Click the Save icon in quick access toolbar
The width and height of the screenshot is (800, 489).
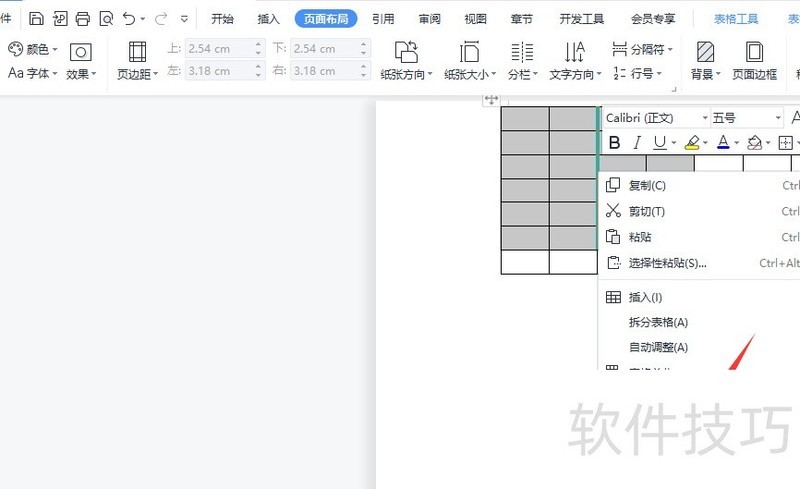point(36,19)
